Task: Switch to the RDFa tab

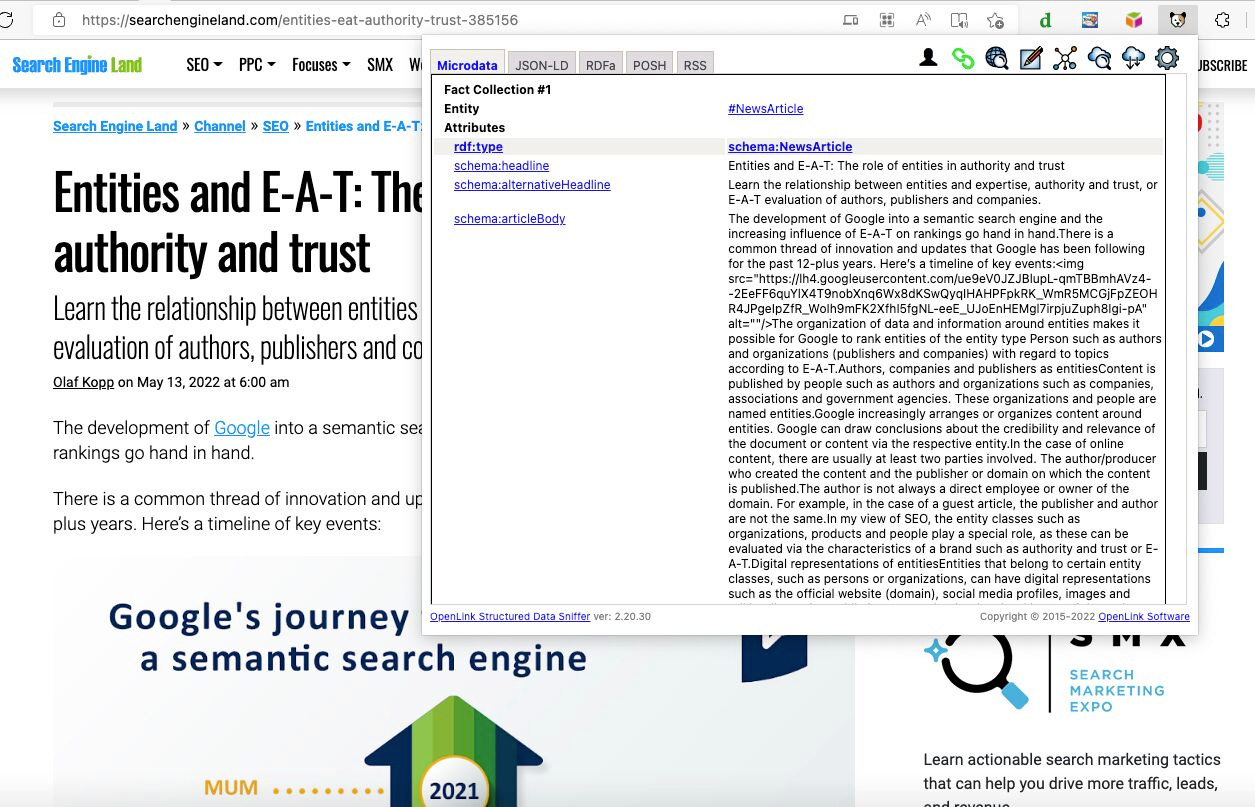Action: pyautogui.click(x=601, y=65)
